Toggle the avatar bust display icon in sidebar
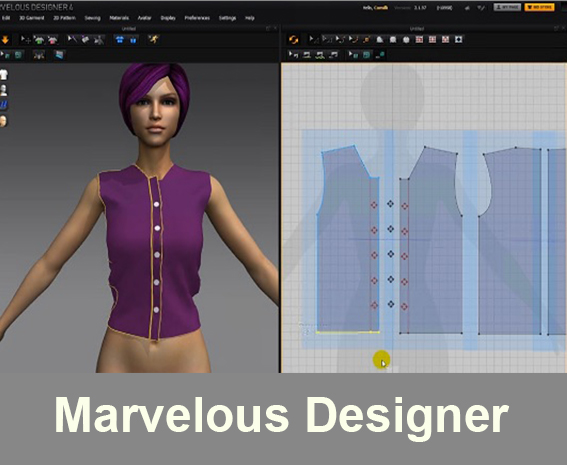Image resolution: width=567 pixels, height=465 pixels. click(x=4, y=90)
